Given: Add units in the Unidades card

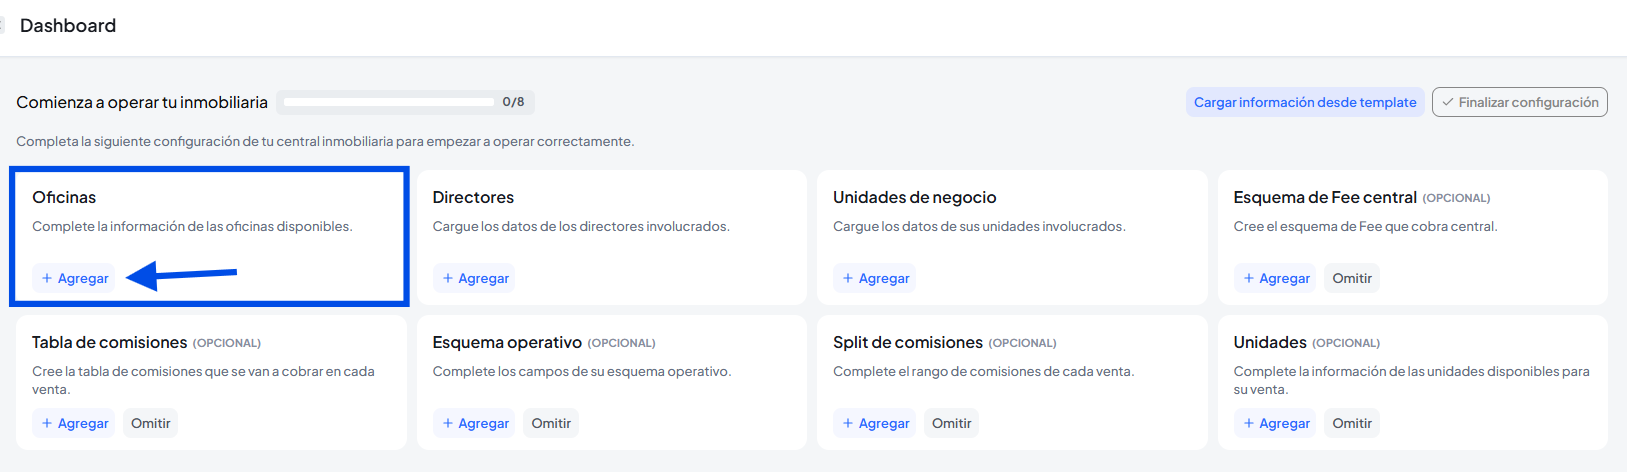Looking at the screenshot, I should [x=1275, y=423].
